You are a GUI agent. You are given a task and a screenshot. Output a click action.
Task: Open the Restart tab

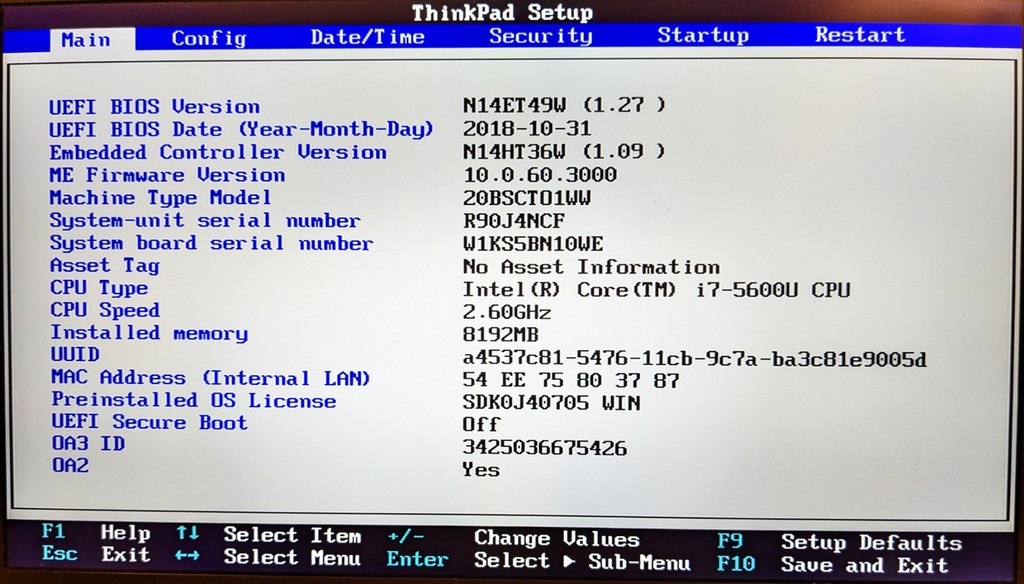pos(860,35)
